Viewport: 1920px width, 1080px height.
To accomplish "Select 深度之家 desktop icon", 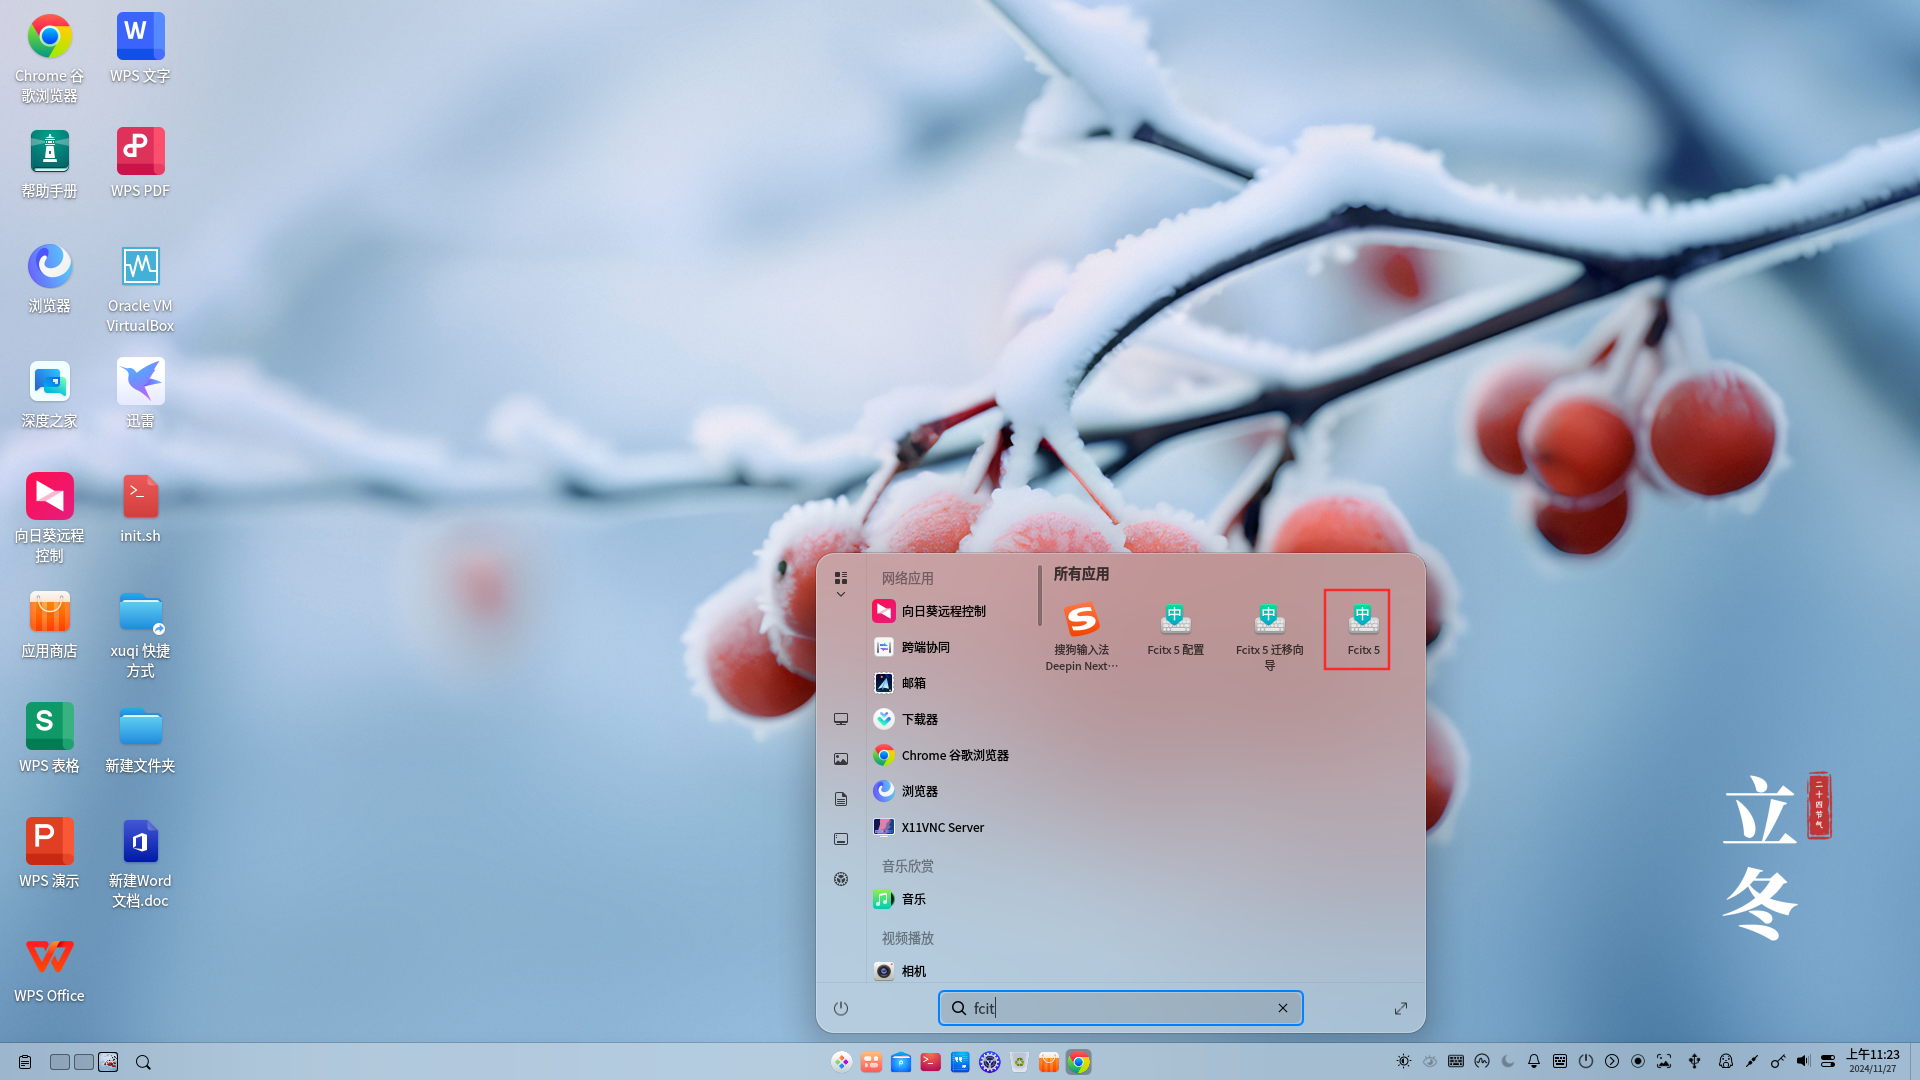I will [49, 393].
